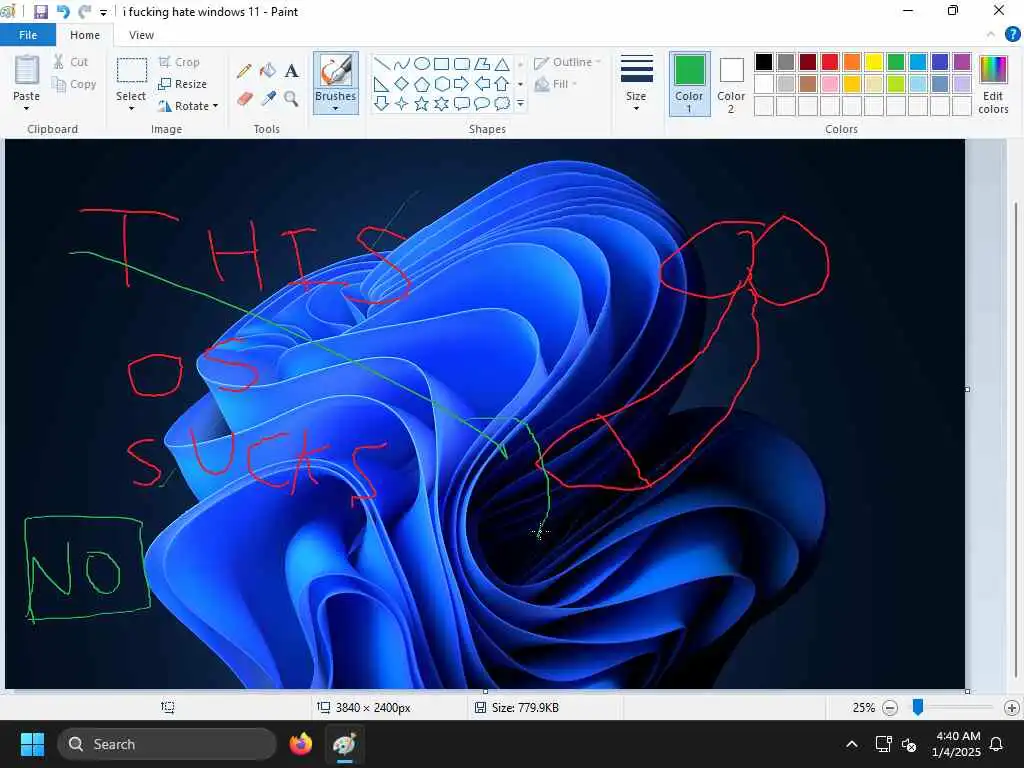
Task: Open the File menu
Action: click(28, 35)
